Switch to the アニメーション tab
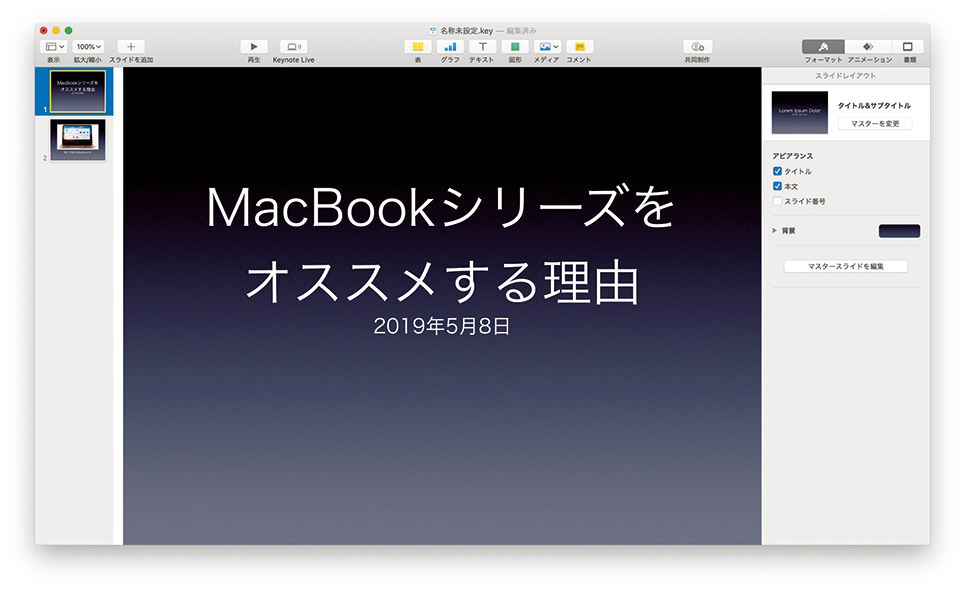 pos(866,47)
